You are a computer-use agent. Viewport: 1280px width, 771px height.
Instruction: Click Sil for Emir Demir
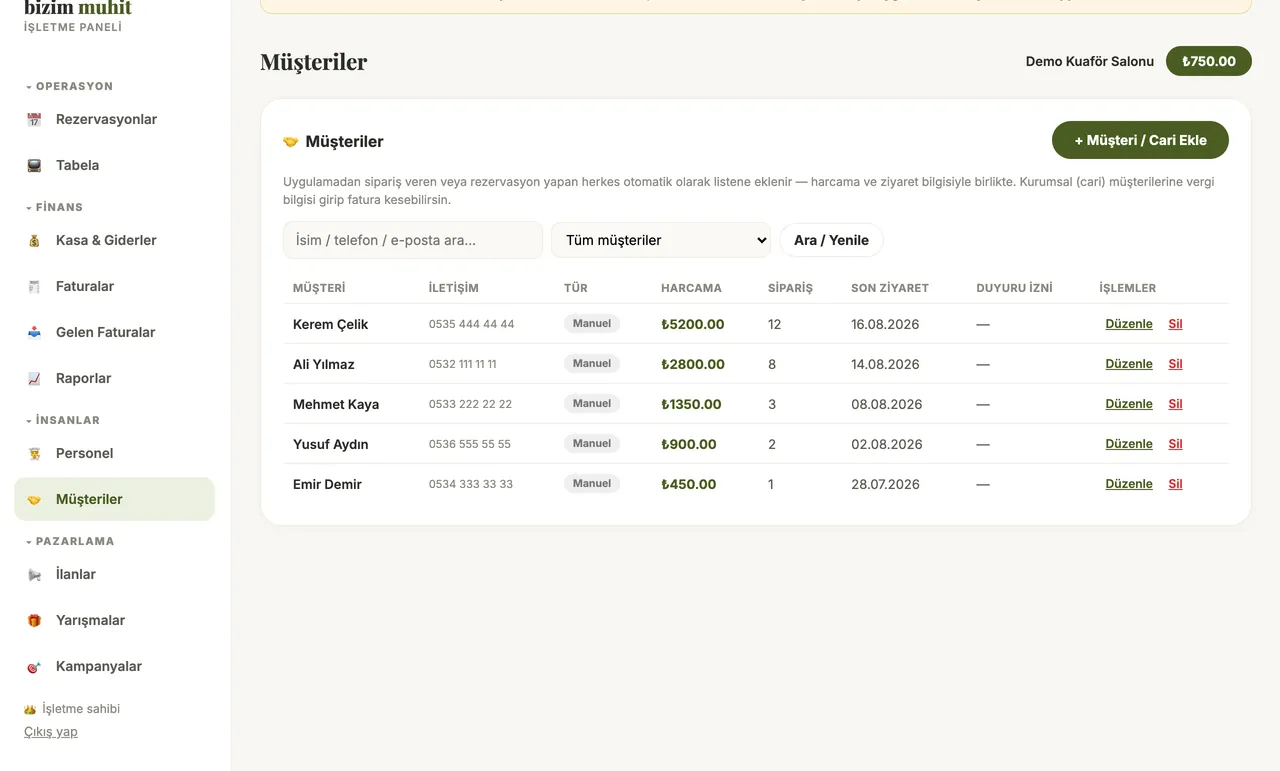coord(1175,484)
